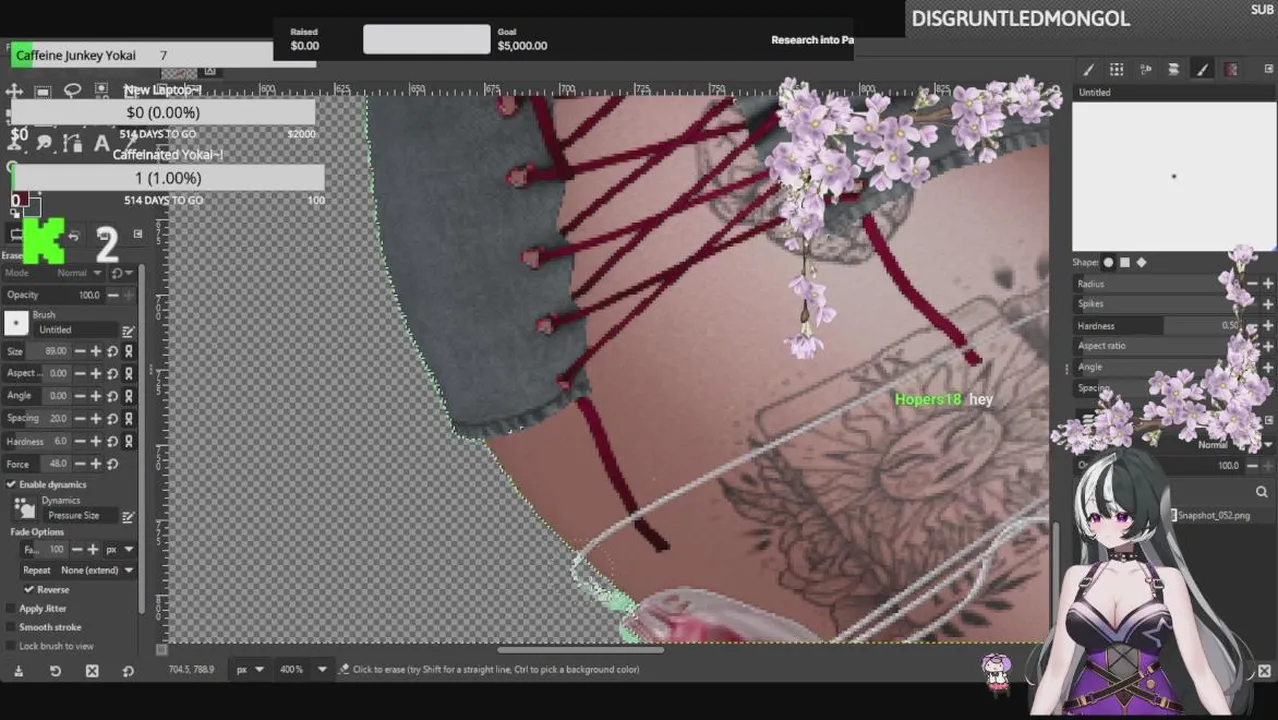
Task: Select the Rectangle Select tool
Action: [x=43, y=91]
